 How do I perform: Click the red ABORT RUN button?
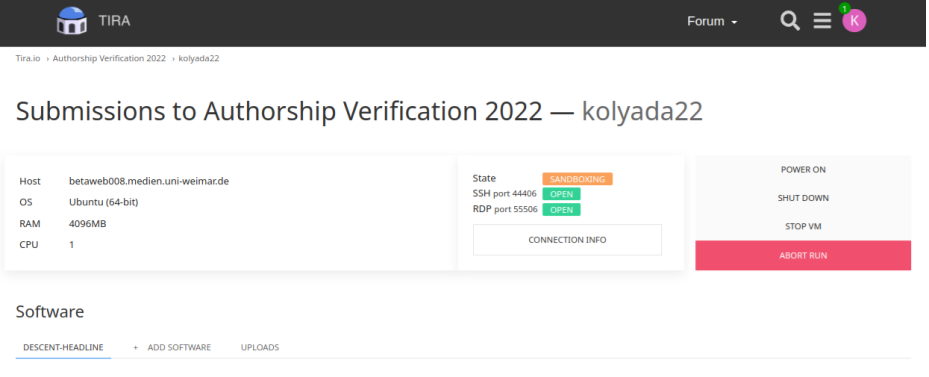(803, 255)
